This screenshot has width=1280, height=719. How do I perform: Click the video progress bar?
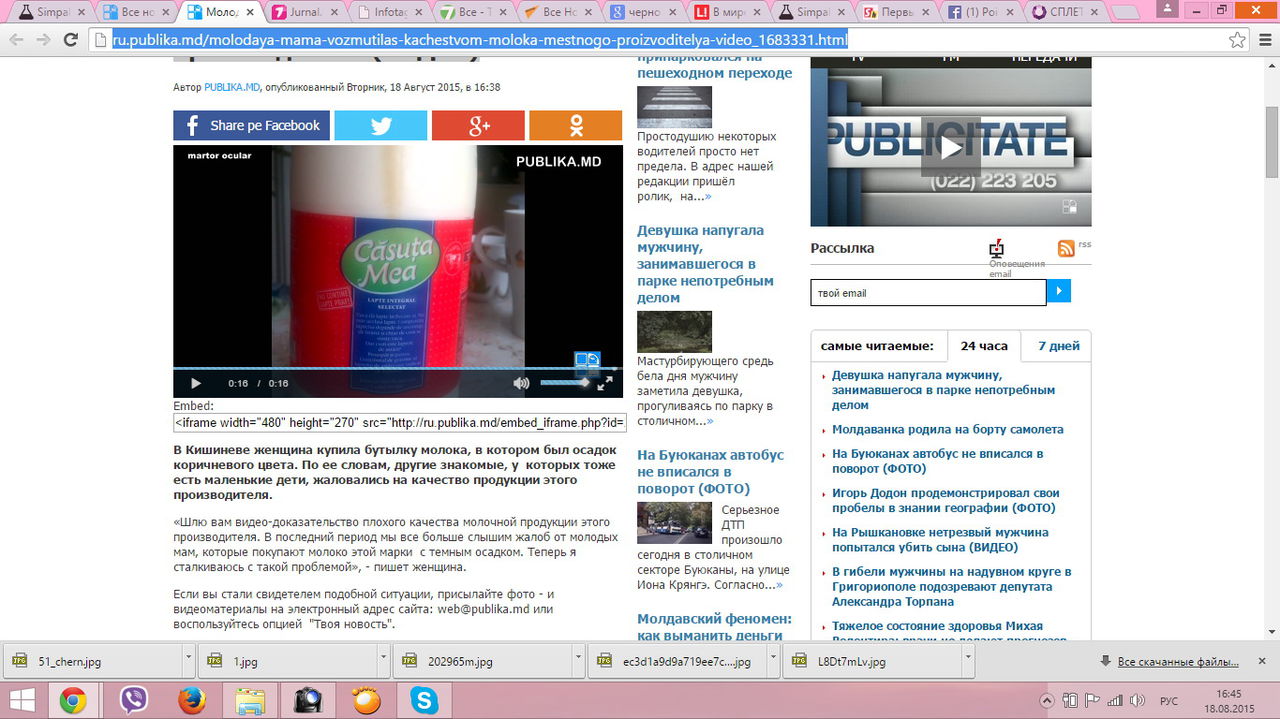pos(398,369)
